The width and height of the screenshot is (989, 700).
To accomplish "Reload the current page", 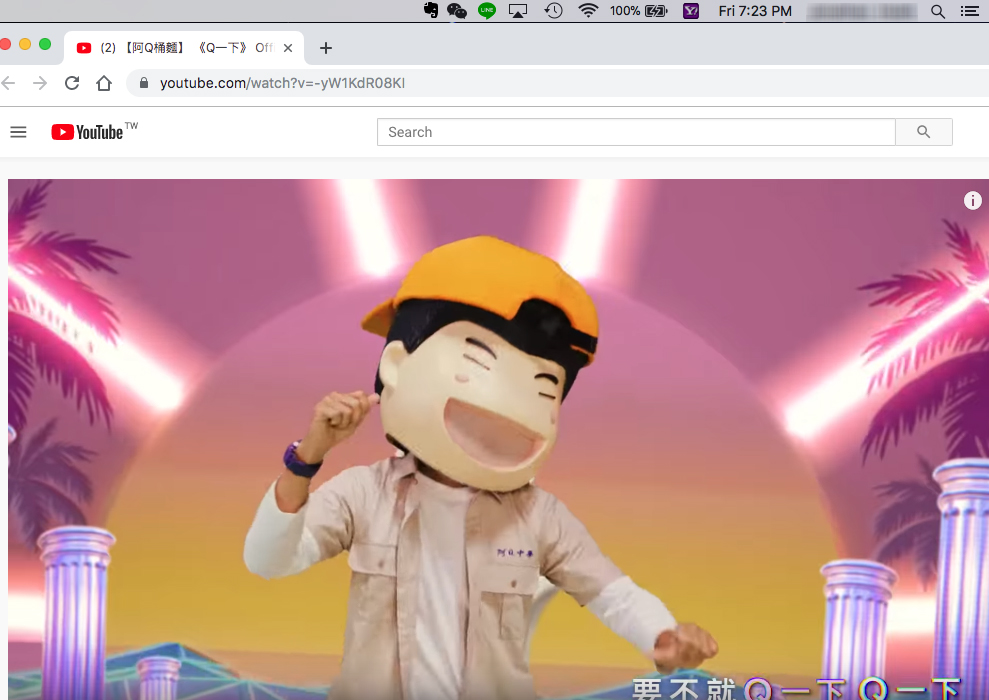I will click(72, 83).
